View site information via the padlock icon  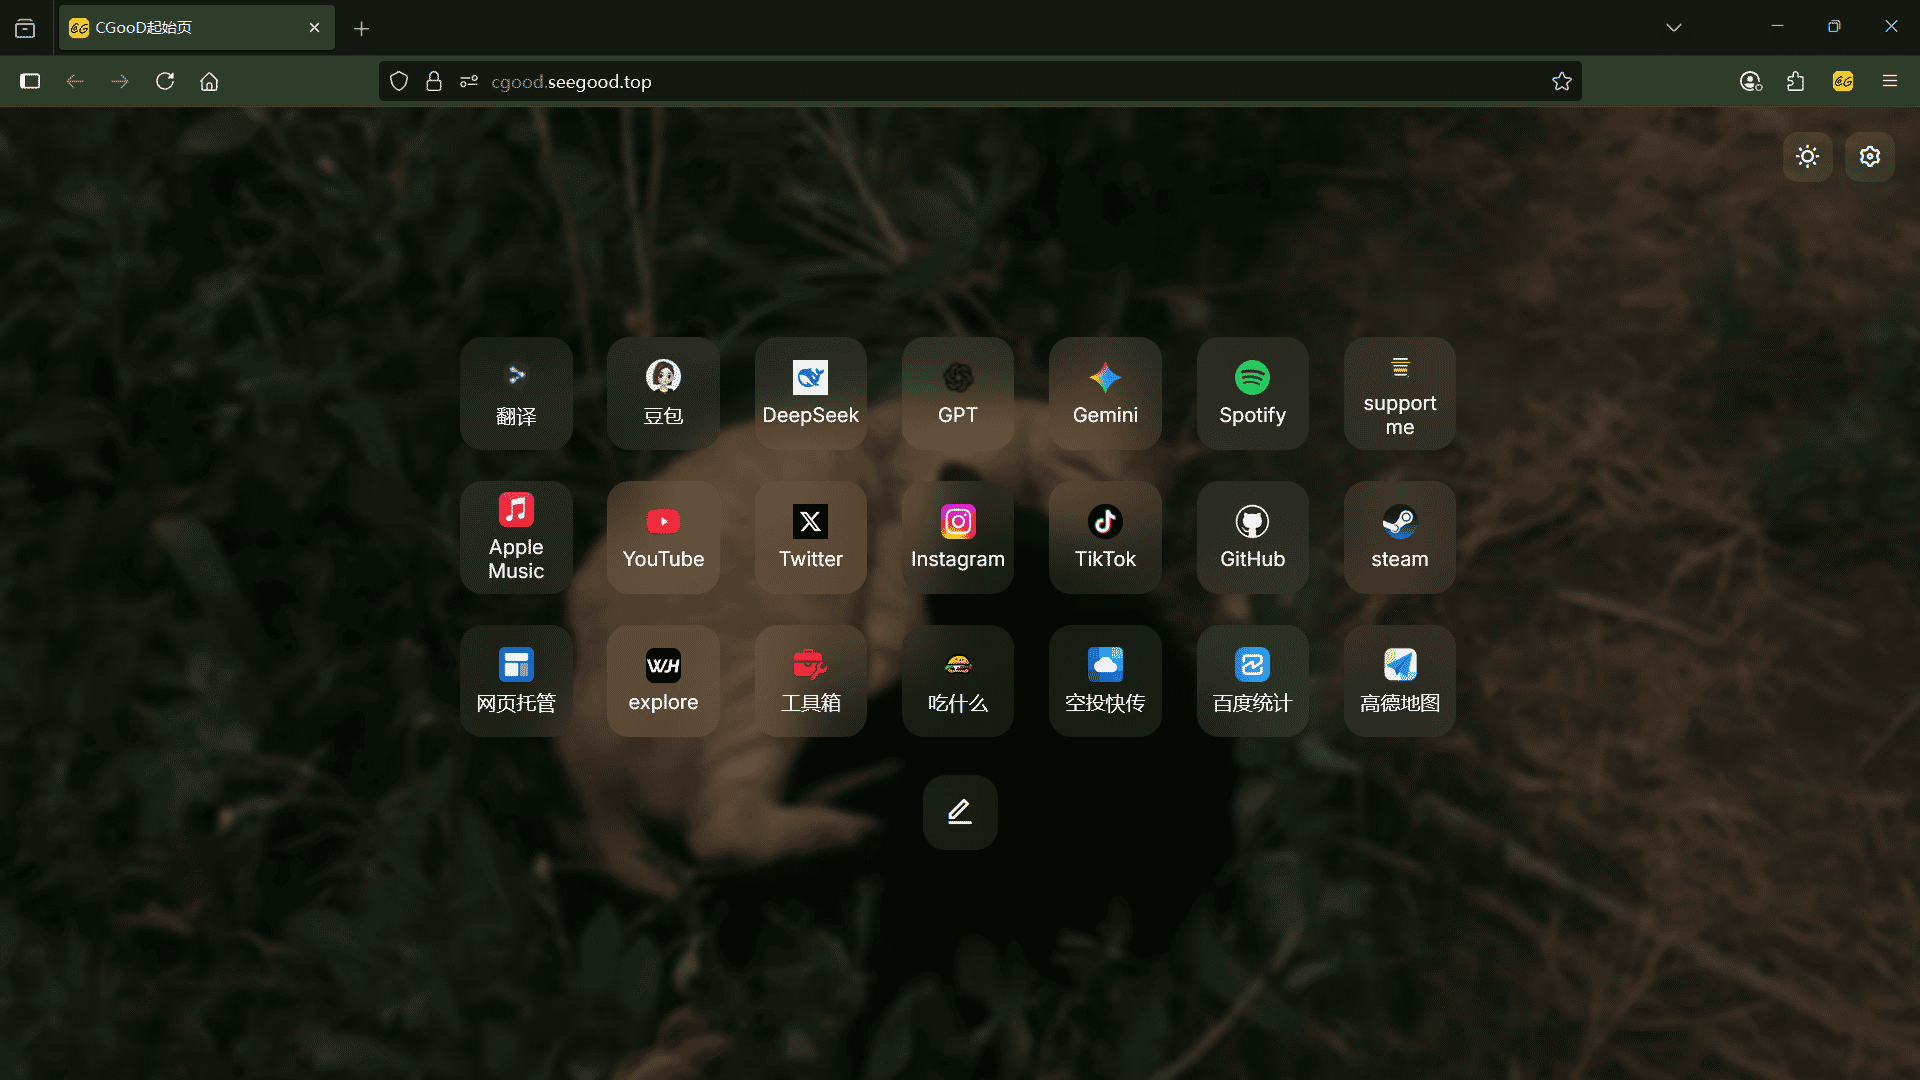tap(434, 81)
